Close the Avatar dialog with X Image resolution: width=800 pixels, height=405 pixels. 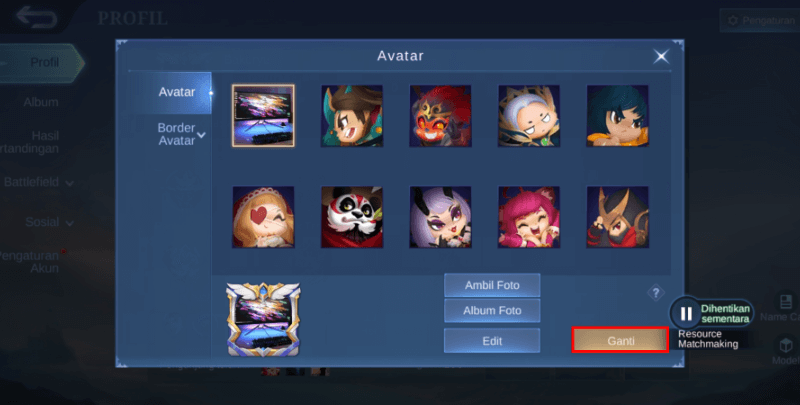pos(661,56)
